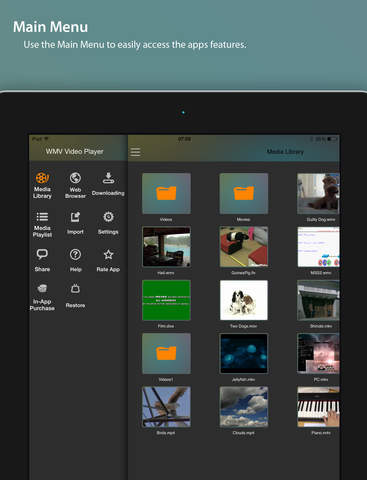Open the Videos1 folder
Screen dimensions: 367x480
(x=166, y=353)
